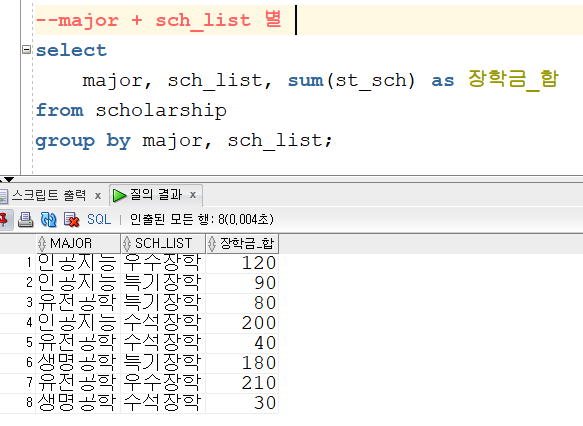Sort by the SCH_LIST column header
Screen dimensions: 583x426
pyautogui.click(x=163, y=243)
